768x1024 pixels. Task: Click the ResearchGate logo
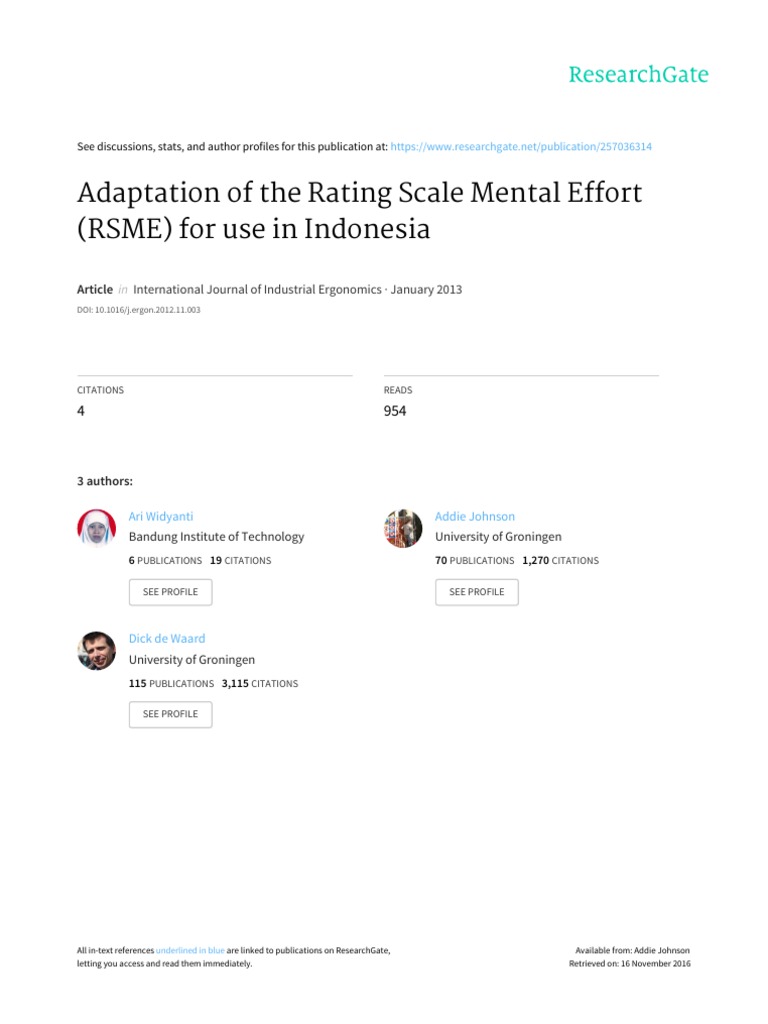pos(638,74)
